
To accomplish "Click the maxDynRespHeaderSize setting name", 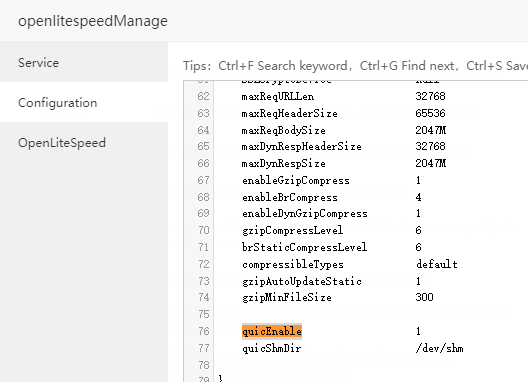I will pyautogui.click(x=301, y=147).
